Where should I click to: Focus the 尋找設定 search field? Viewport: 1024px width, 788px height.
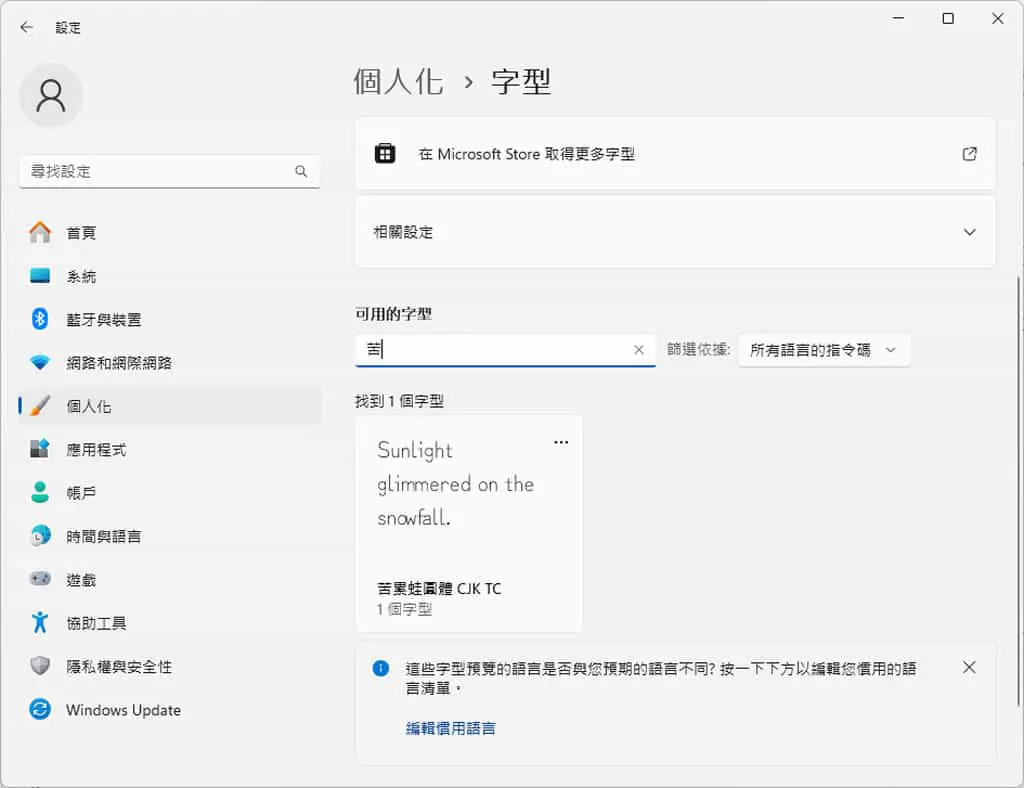[x=170, y=172]
